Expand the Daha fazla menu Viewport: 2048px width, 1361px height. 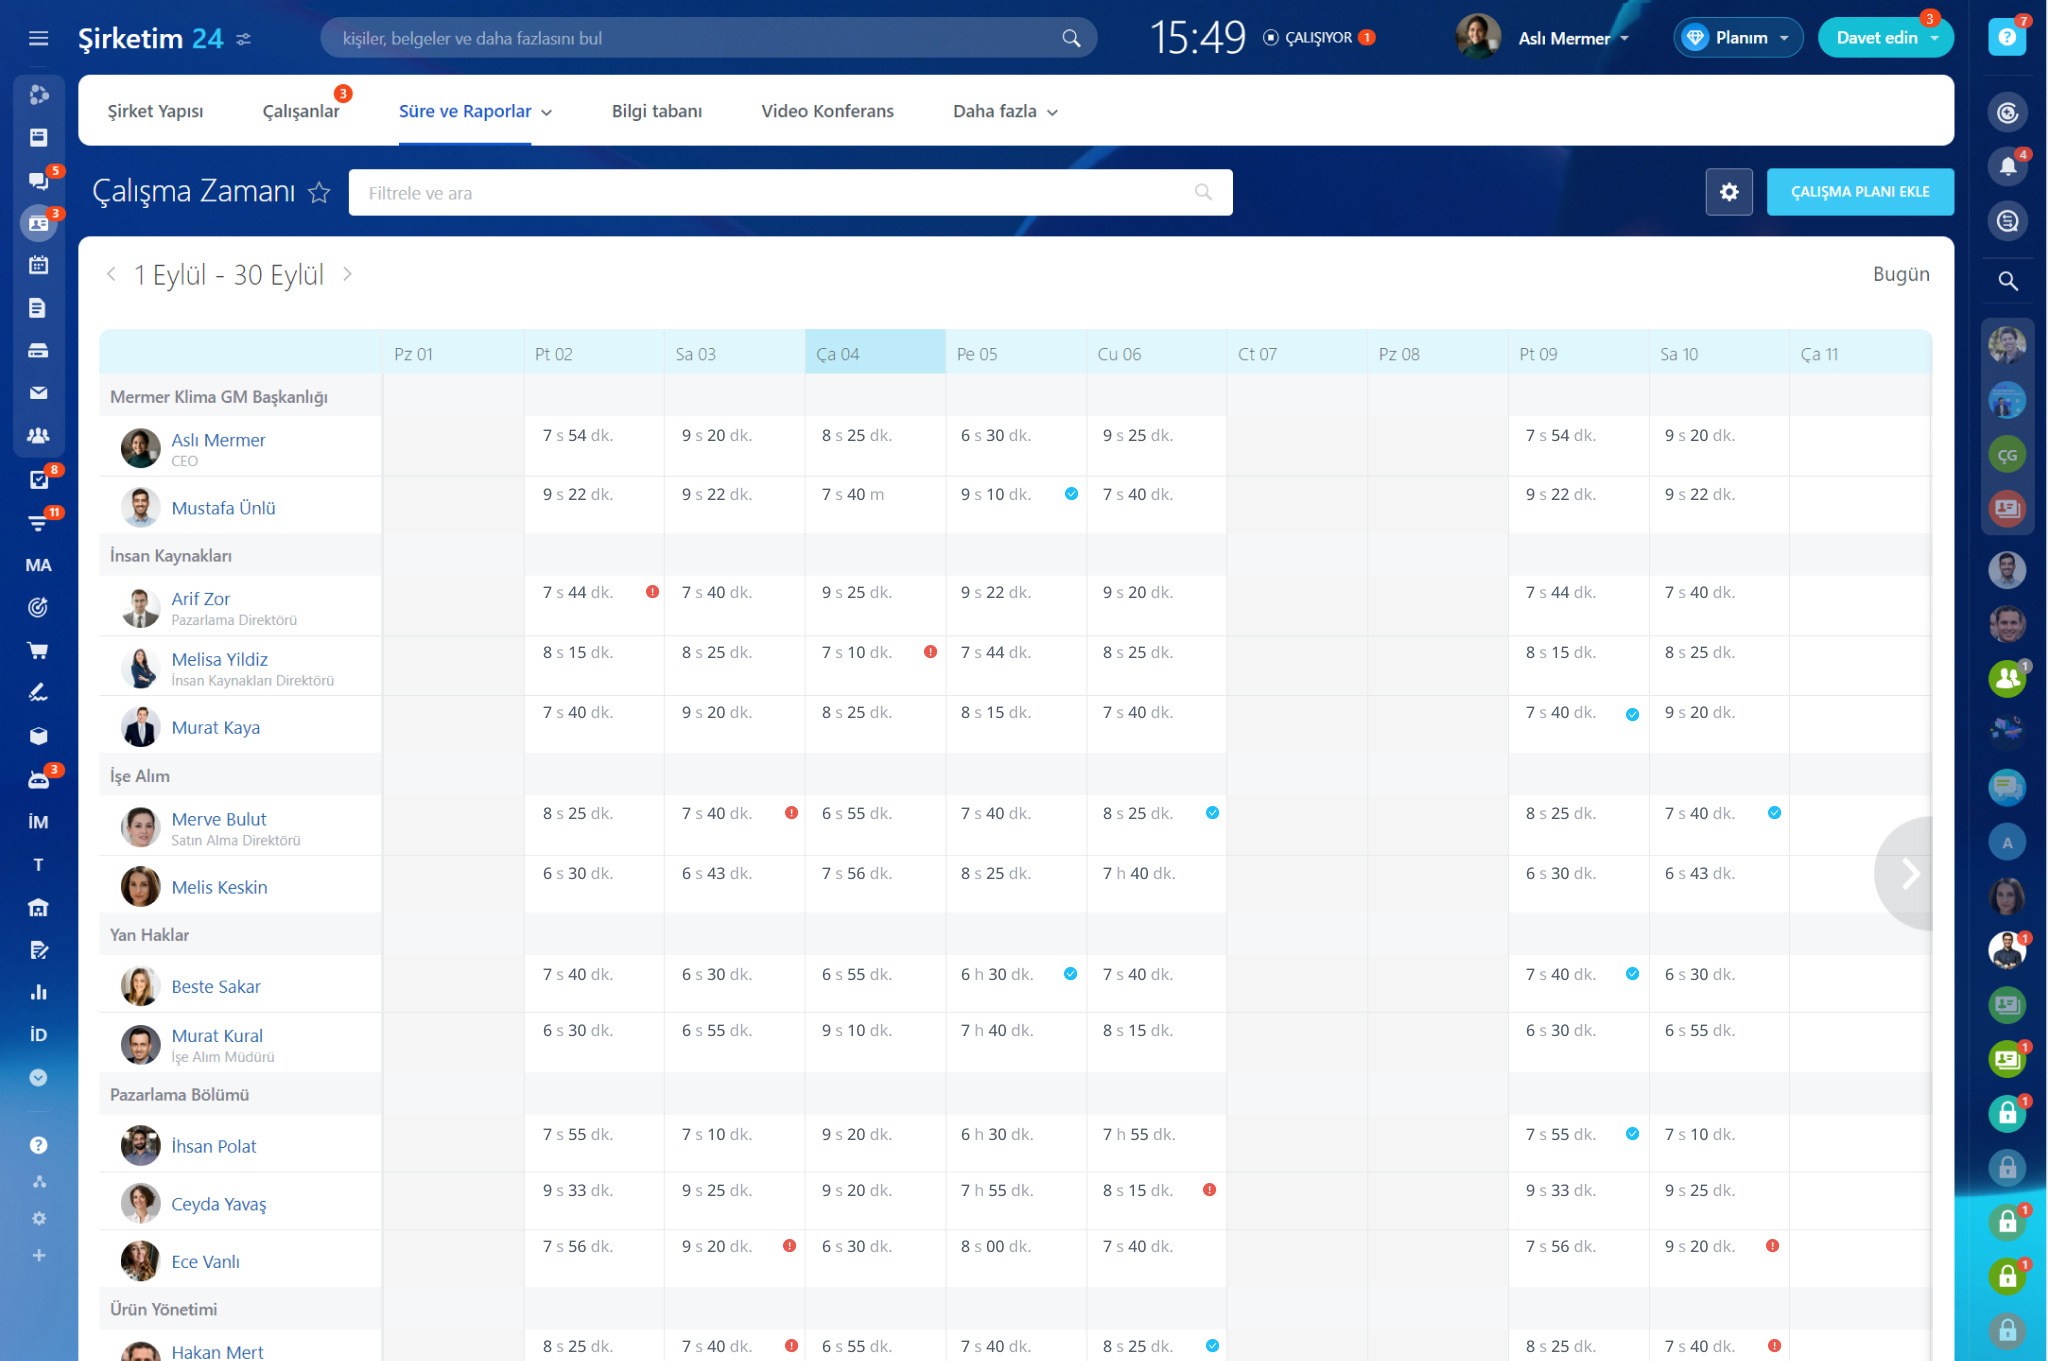[x=1005, y=111]
